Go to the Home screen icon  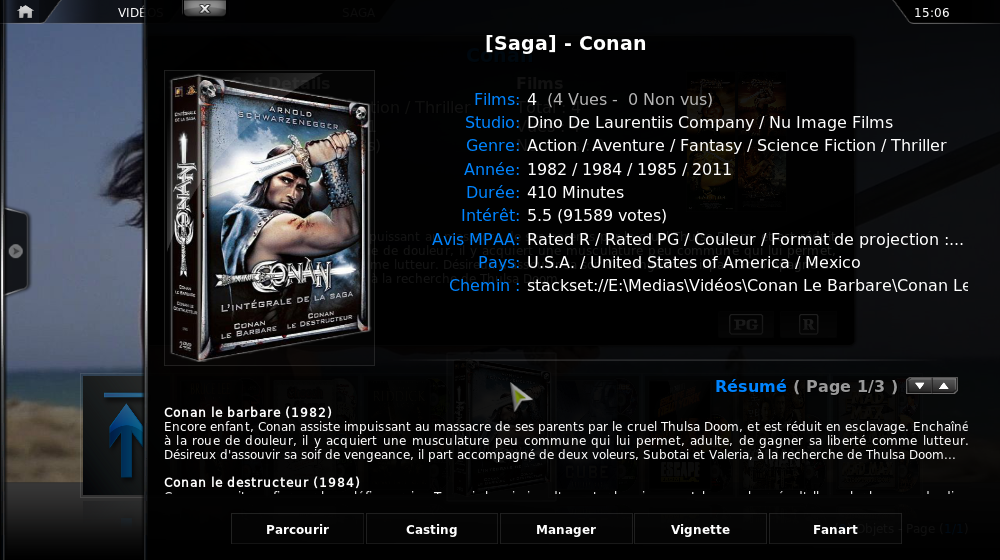tap(26, 11)
